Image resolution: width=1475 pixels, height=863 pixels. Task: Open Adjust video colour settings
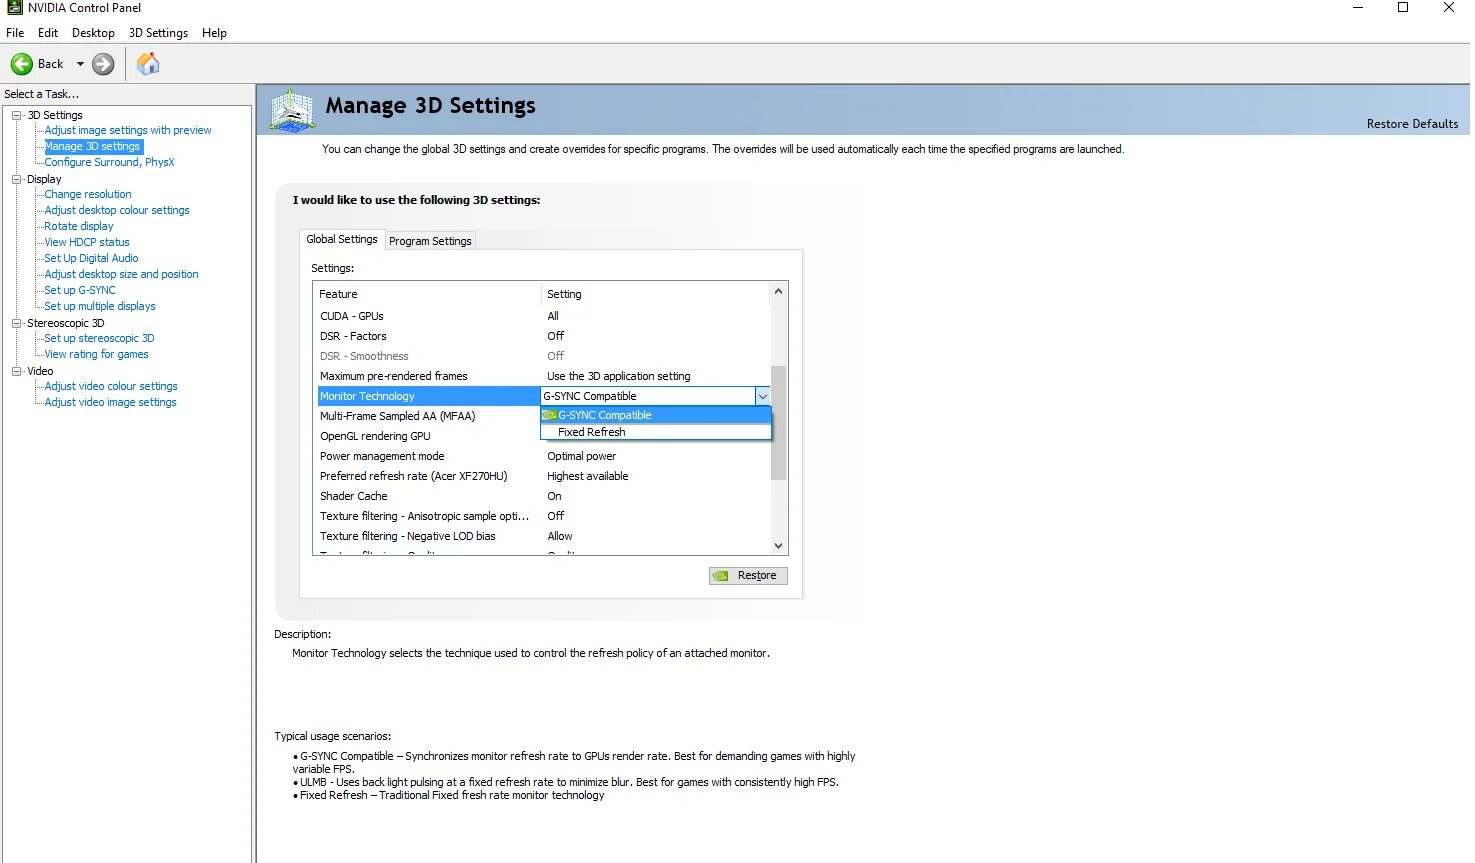tap(111, 386)
